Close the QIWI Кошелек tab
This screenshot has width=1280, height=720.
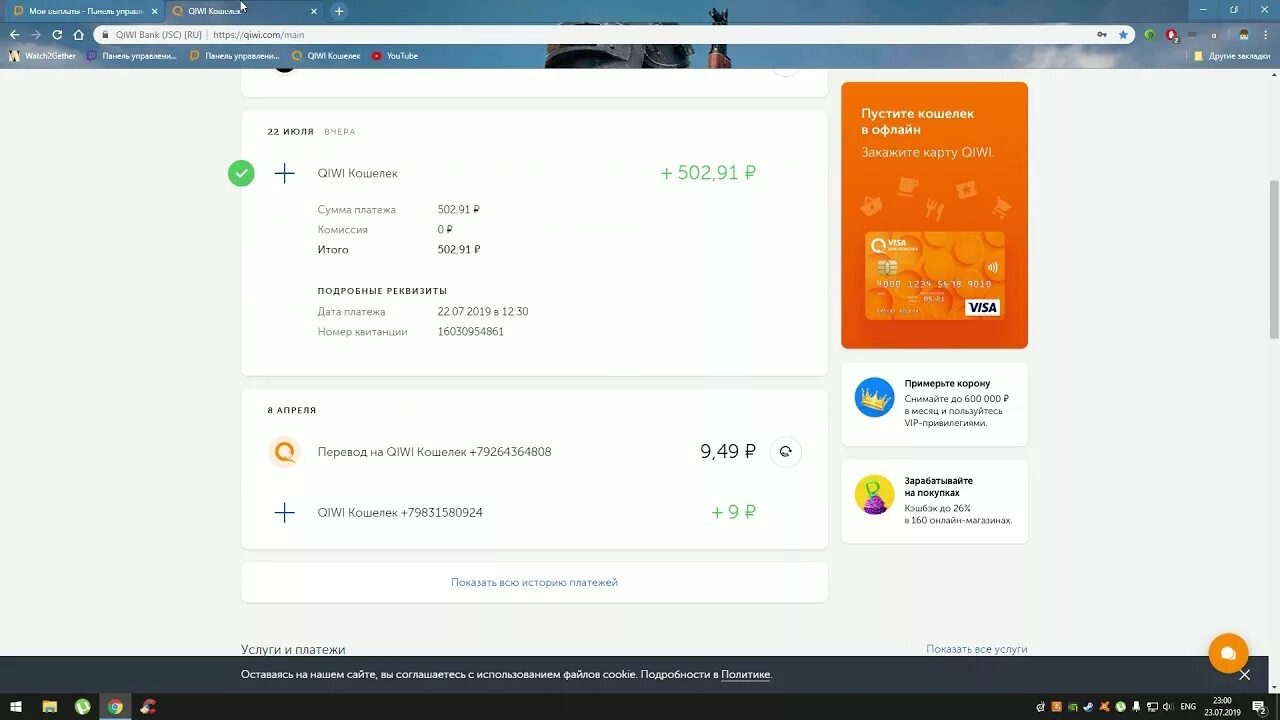point(314,11)
